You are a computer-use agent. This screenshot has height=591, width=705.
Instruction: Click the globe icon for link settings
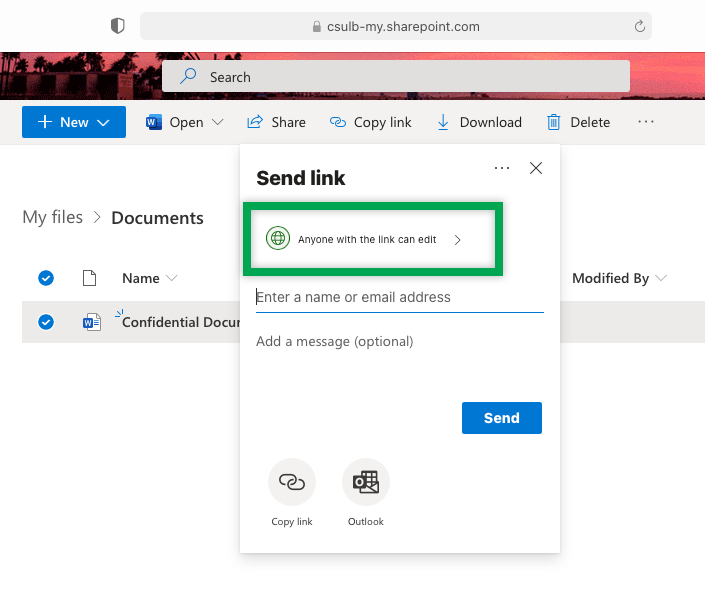(278, 238)
